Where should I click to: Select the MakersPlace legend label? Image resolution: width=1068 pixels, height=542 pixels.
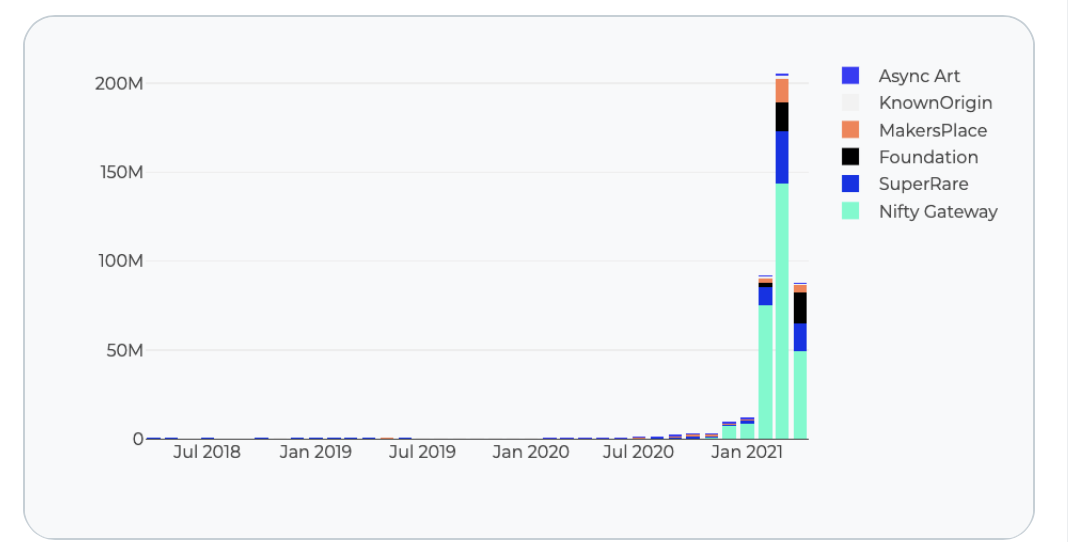(x=932, y=130)
